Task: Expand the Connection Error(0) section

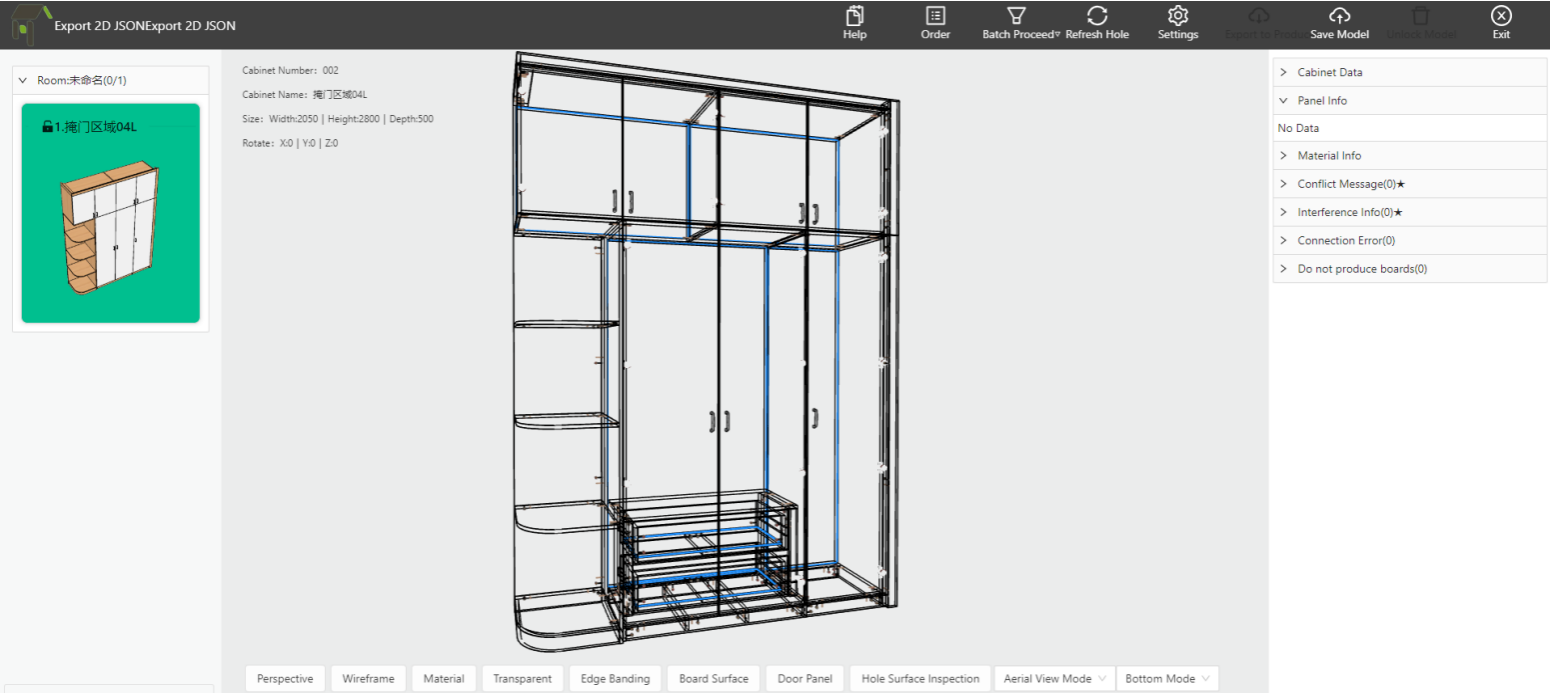Action: (x=1409, y=241)
